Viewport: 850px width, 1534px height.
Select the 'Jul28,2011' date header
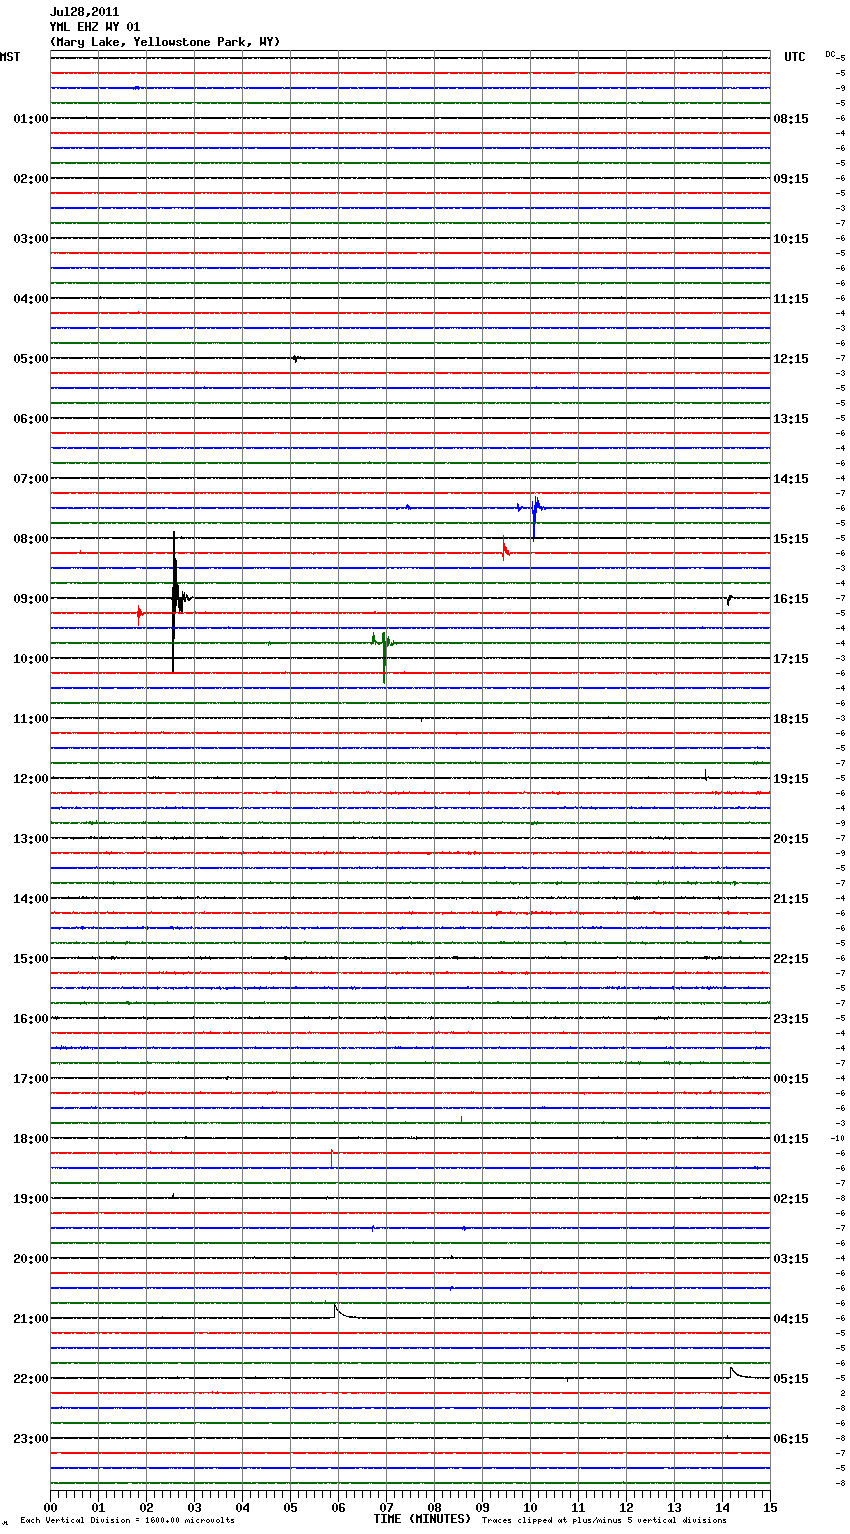click(x=84, y=12)
